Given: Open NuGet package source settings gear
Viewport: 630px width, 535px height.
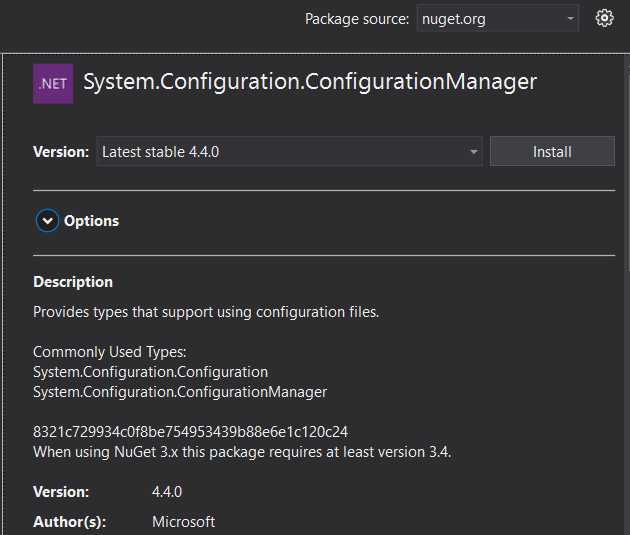Looking at the screenshot, I should 604,18.
